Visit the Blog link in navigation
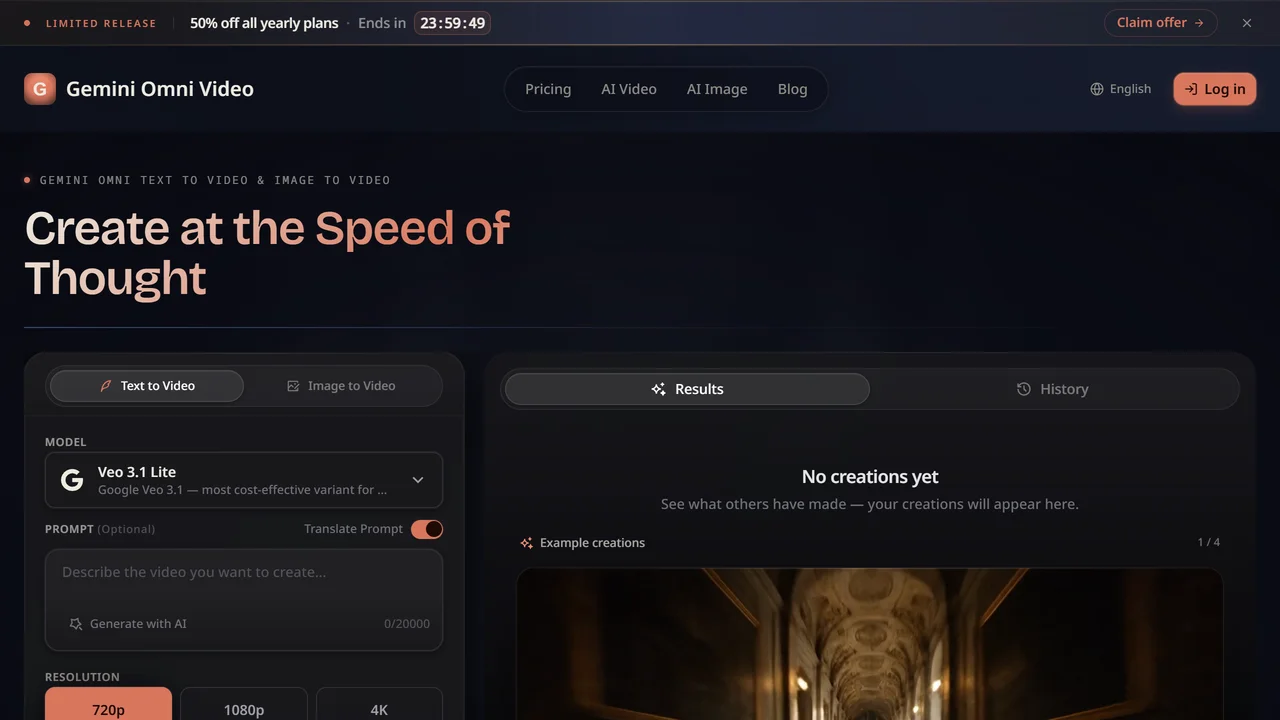Viewport: 1280px width, 720px height. pyautogui.click(x=792, y=89)
